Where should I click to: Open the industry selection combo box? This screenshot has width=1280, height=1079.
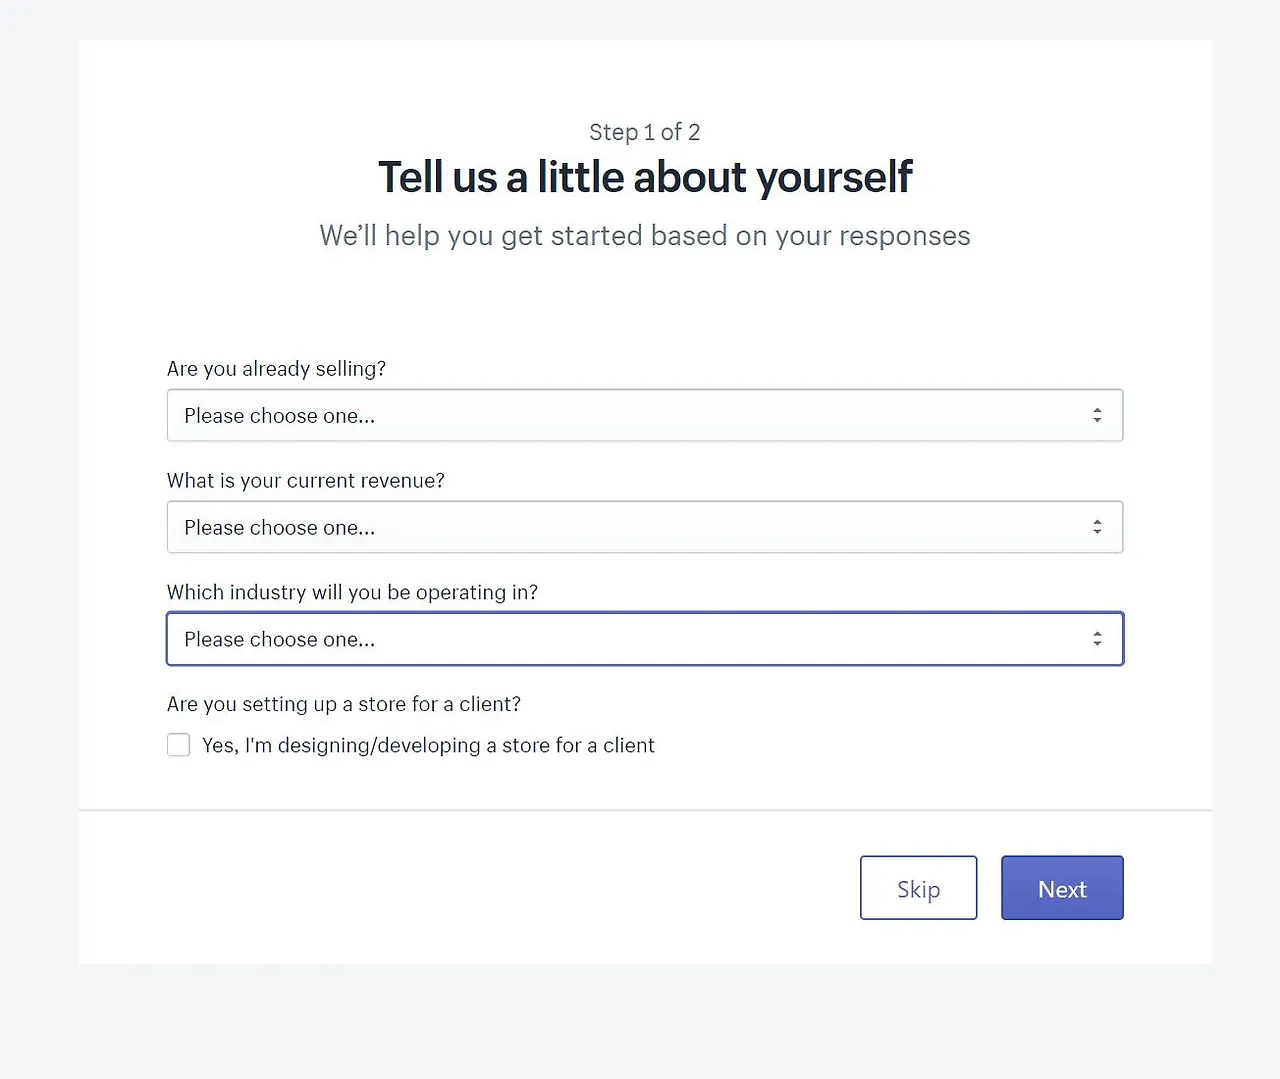point(644,639)
